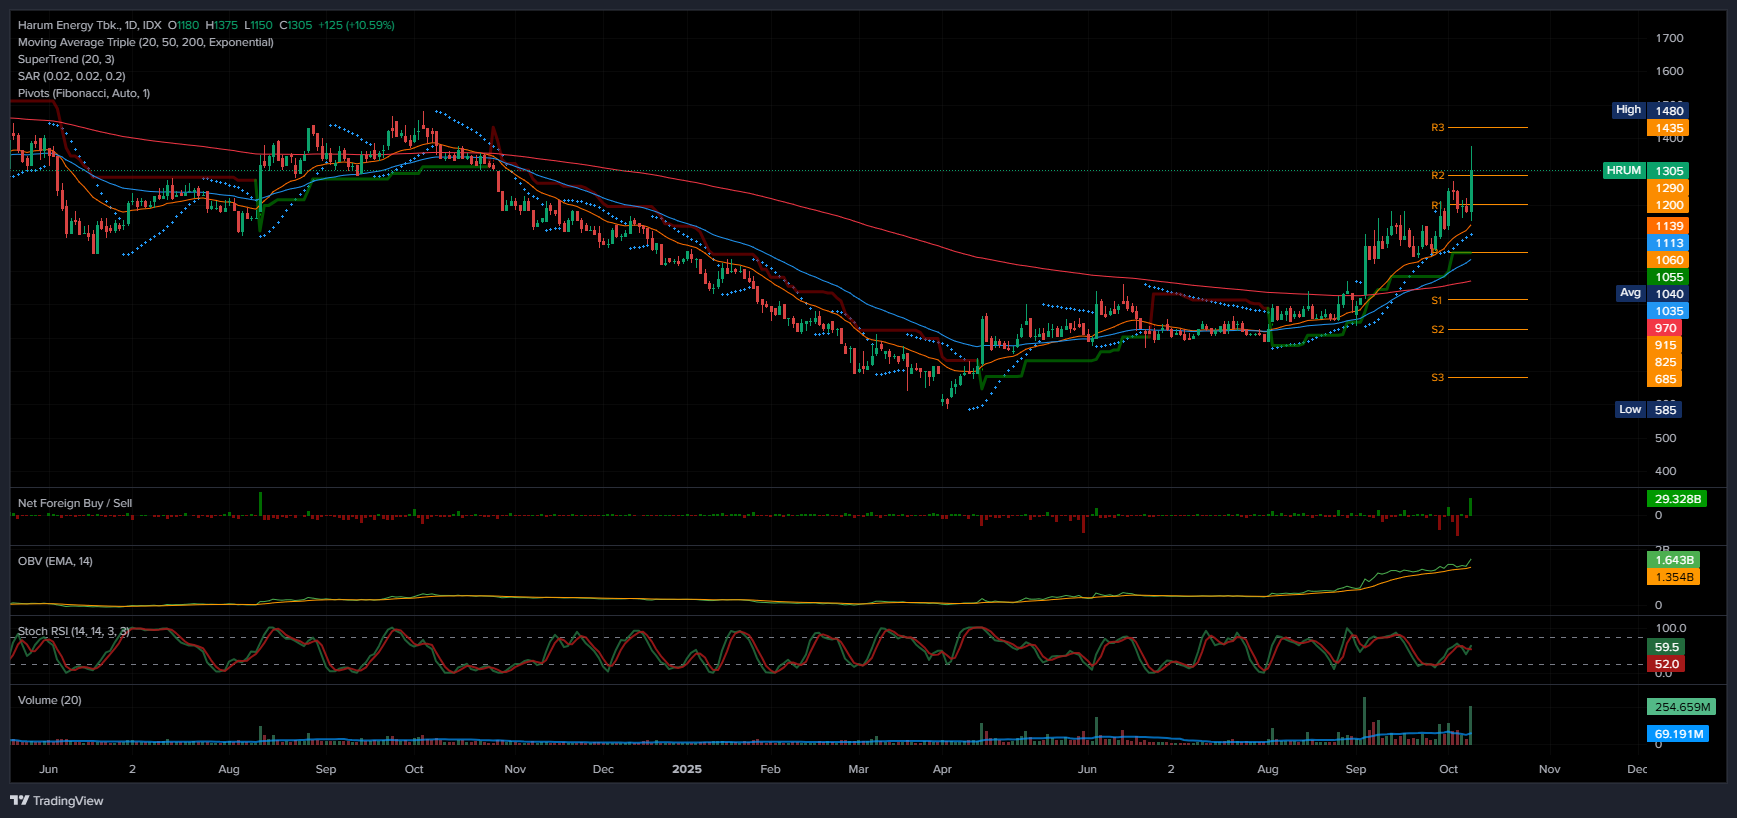Click the SAR (0.02, 0.02, 0.2) legend
Screen dimensions: 1737x818
click(x=71, y=76)
